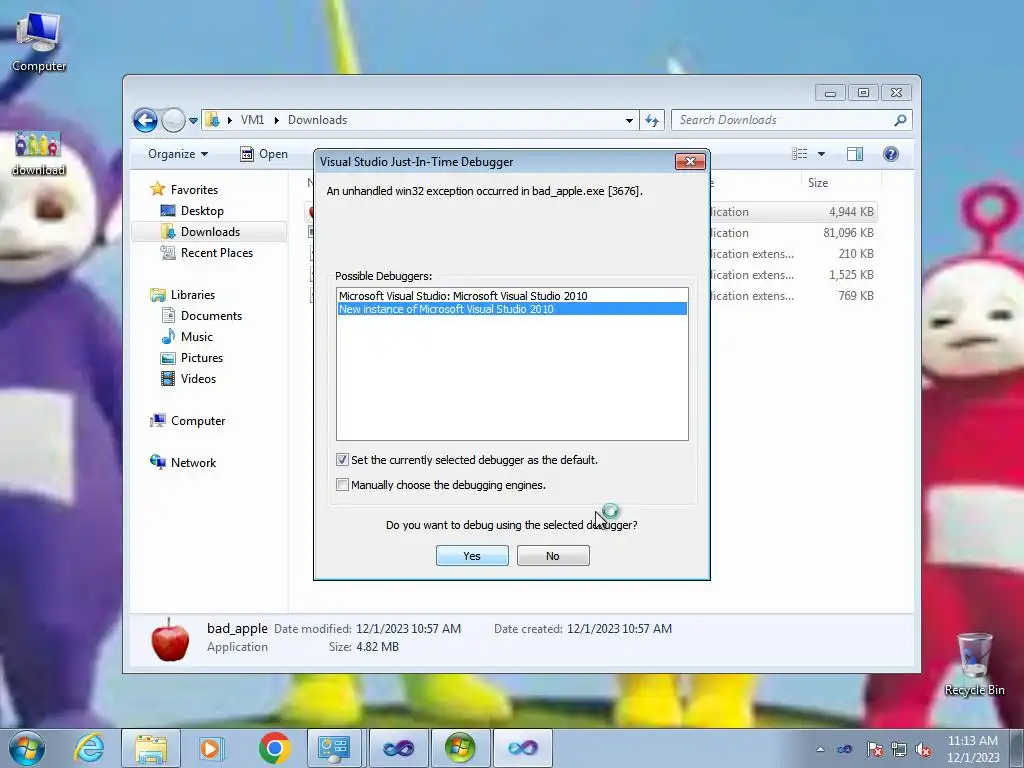
Task: Open the Windows Start menu
Action: [26, 748]
